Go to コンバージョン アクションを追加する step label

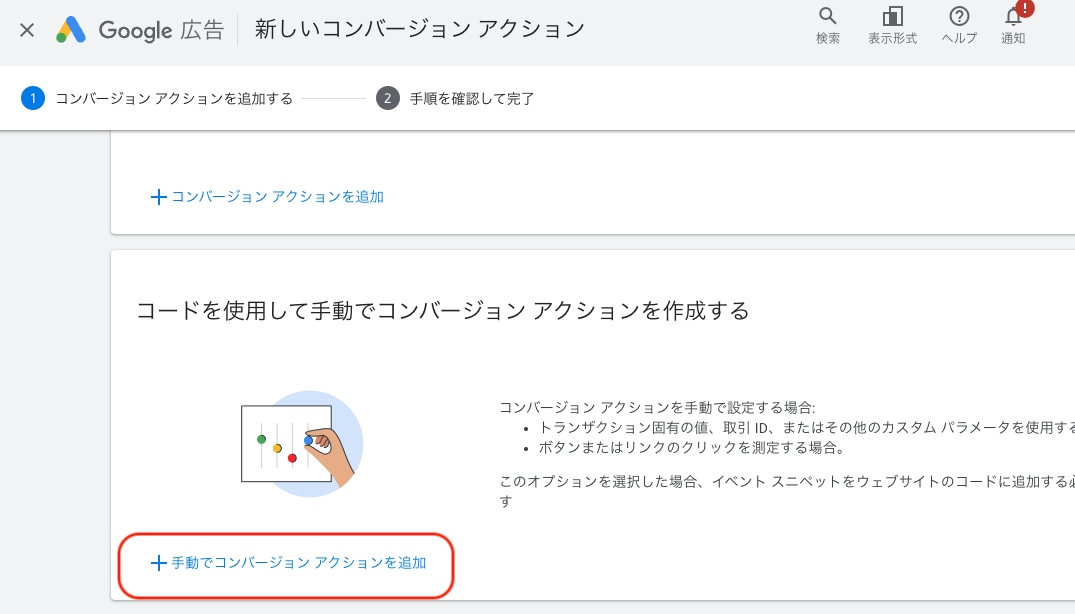pyautogui.click(x=174, y=99)
